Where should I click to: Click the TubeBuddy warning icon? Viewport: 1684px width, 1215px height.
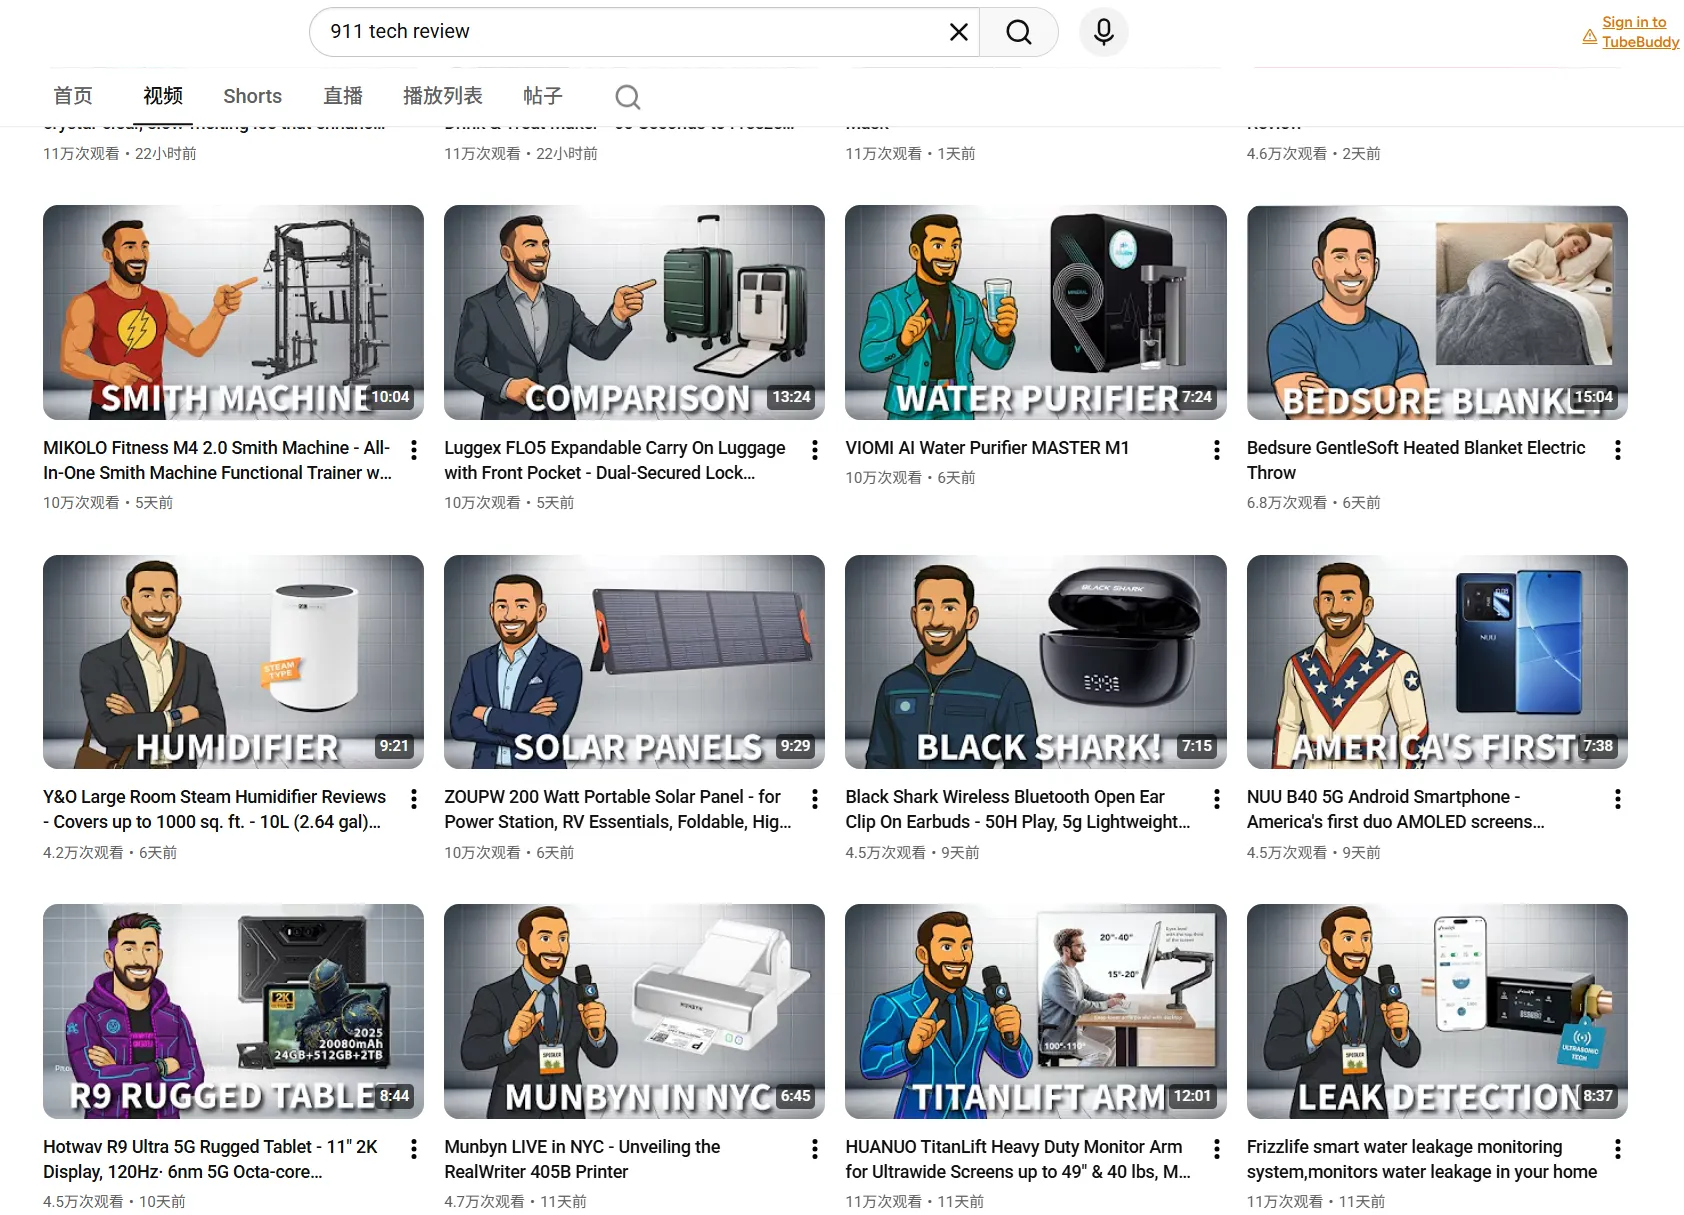pyautogui.click(x=1589, y=35)
